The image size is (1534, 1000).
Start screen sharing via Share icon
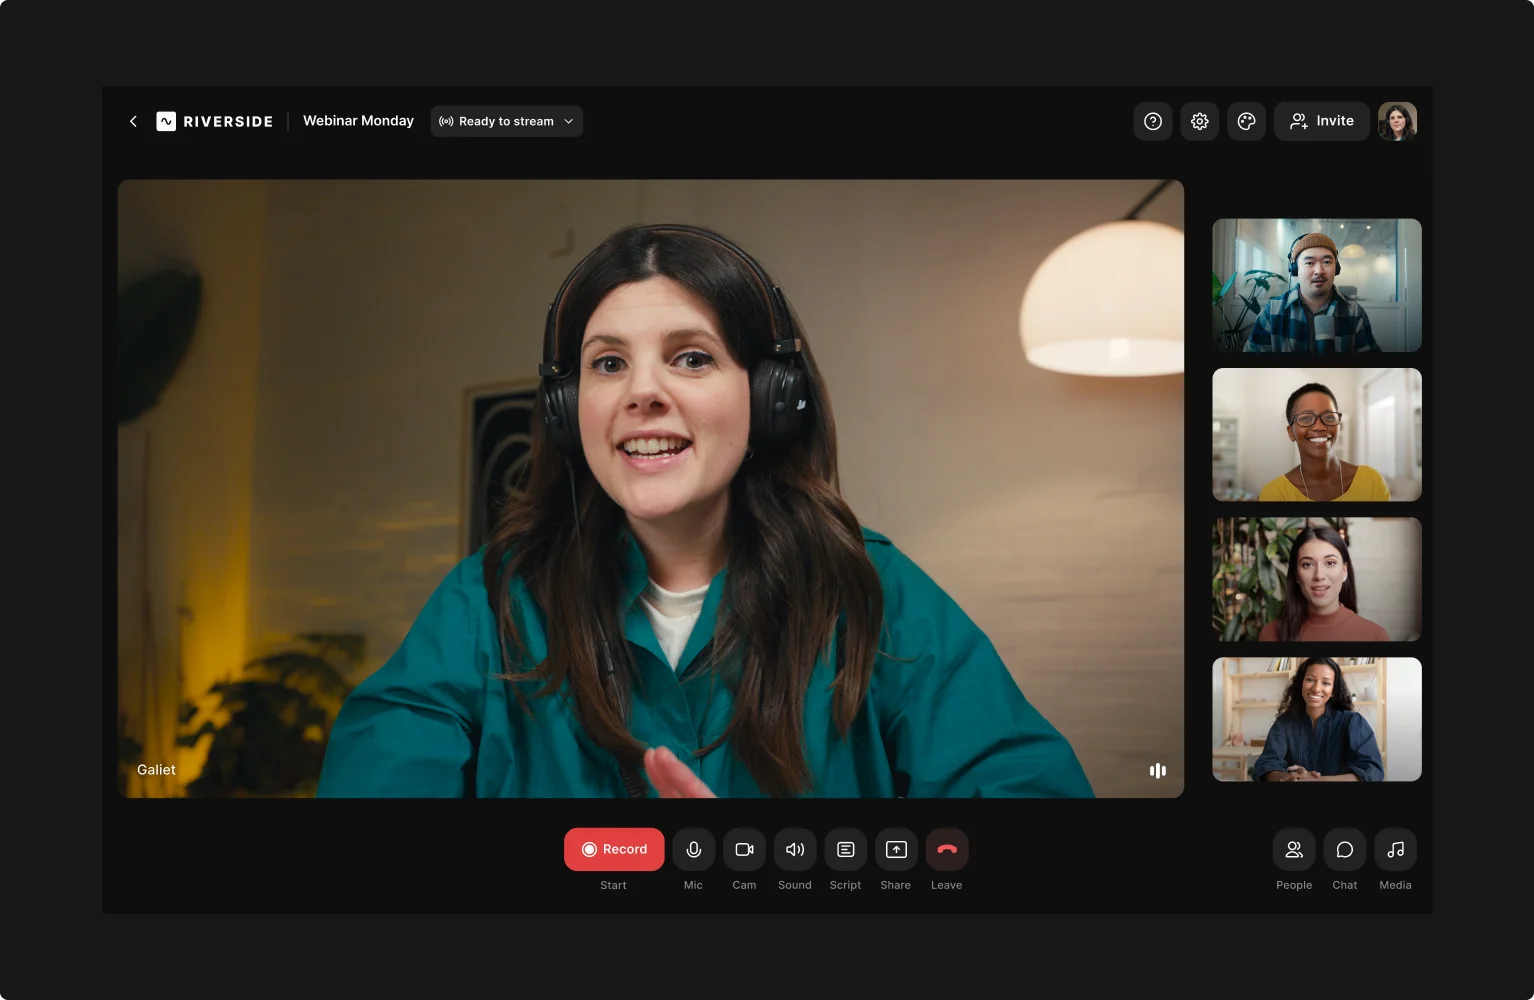click(895, 849)
